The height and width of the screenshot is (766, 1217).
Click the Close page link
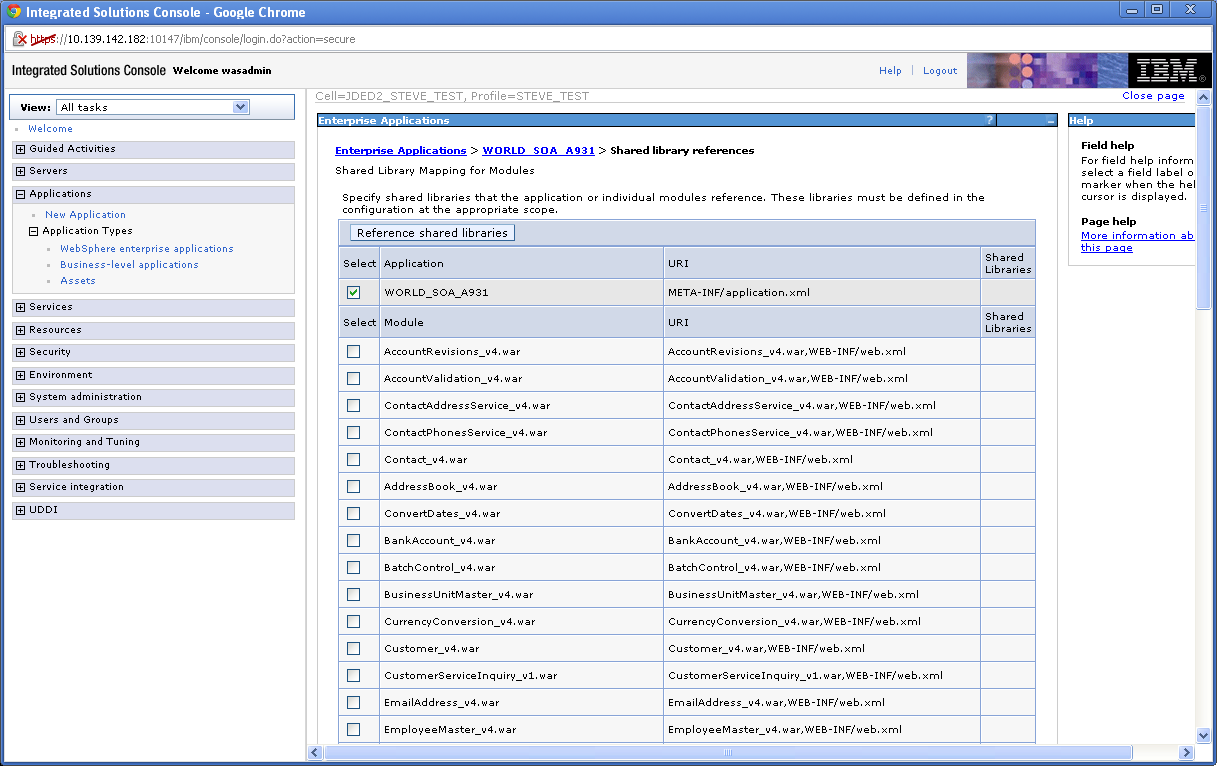pos(1153,96)
